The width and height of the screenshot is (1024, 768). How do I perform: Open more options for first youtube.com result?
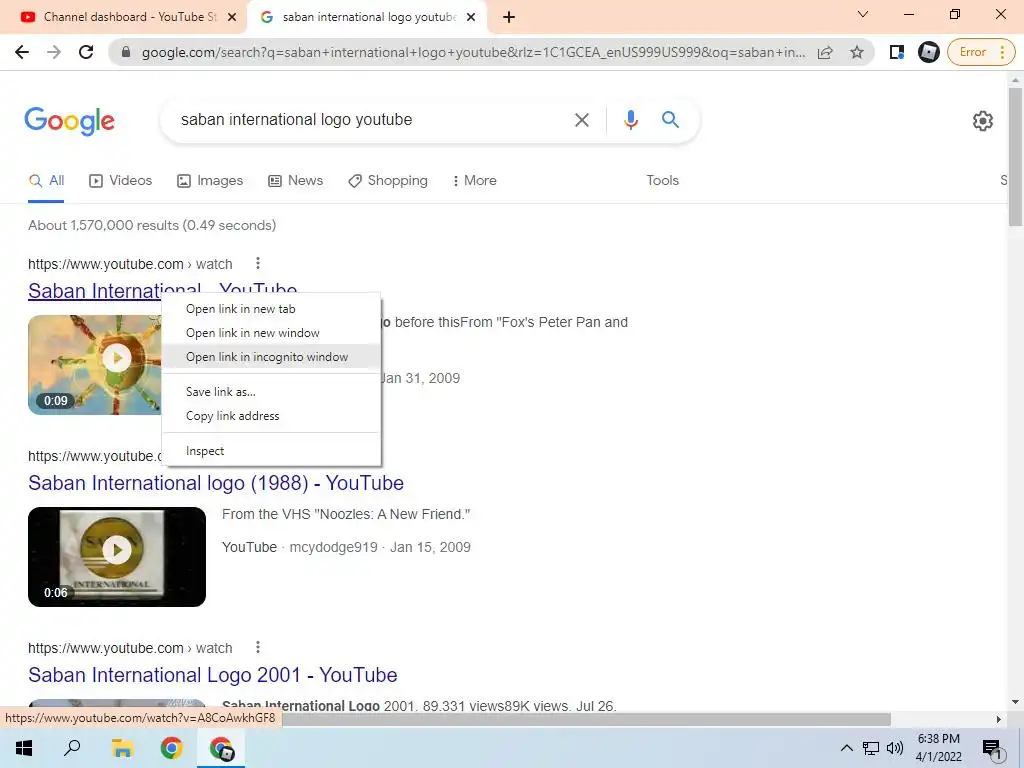coord(258,263)
